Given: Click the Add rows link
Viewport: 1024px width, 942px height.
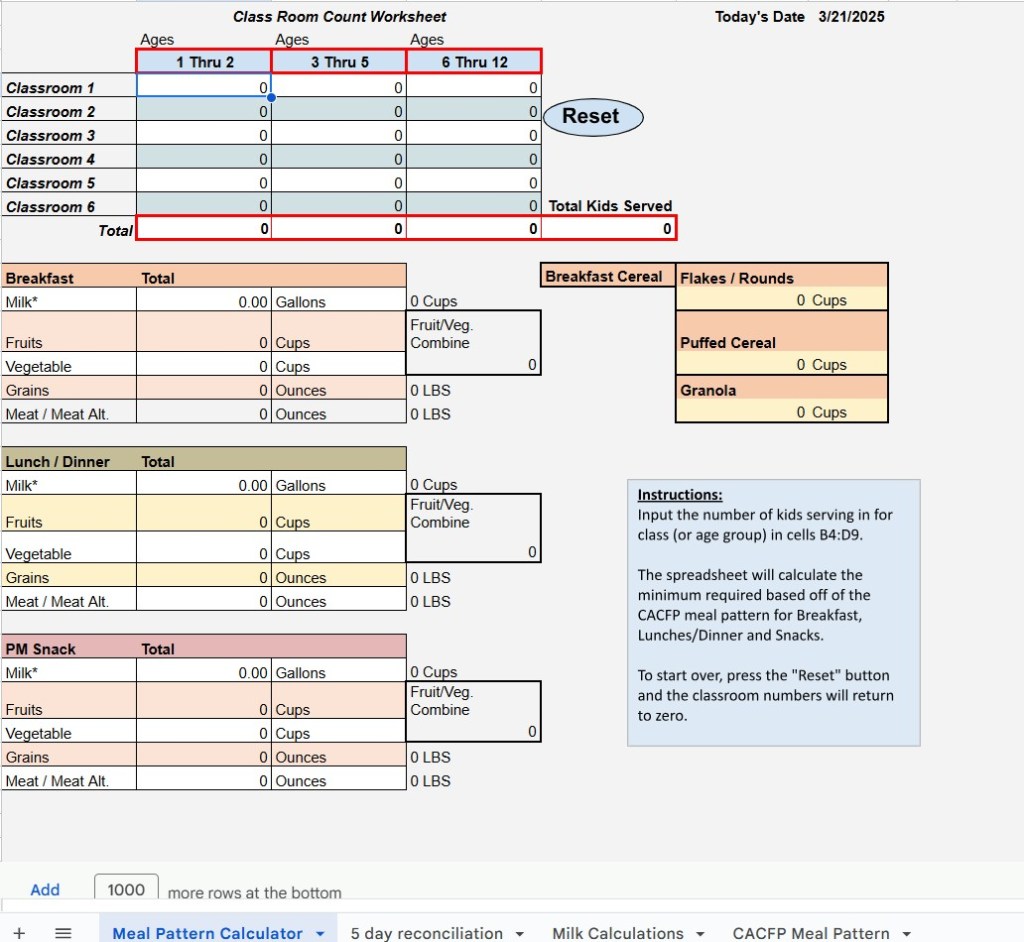Looking at the screenshot, I should point(45,890).
